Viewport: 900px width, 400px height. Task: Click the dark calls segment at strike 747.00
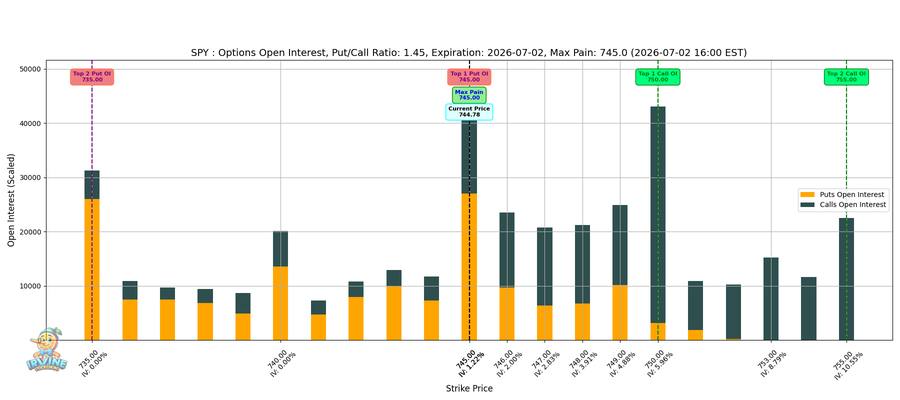[x=545, y=266]
